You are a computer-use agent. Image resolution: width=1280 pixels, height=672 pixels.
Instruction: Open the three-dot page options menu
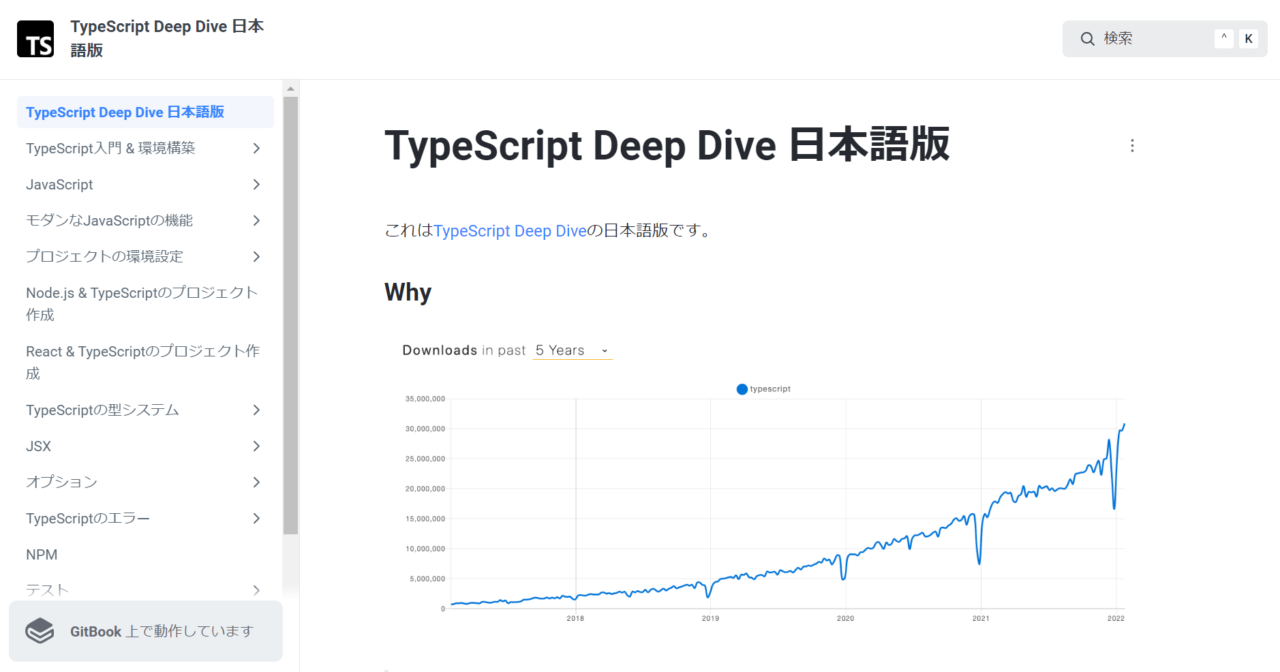pos(1132,146)
